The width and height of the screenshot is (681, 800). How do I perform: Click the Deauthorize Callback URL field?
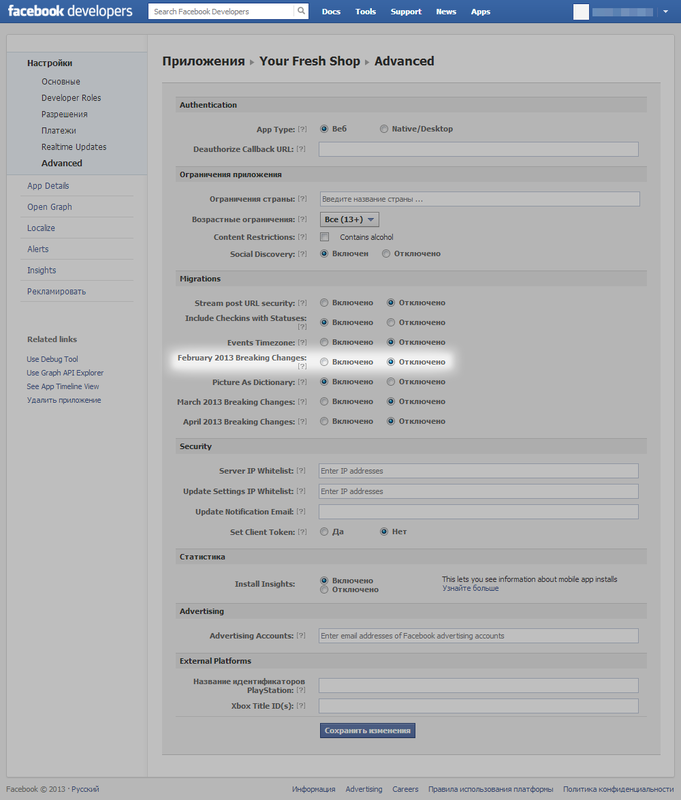pos(478,149)
